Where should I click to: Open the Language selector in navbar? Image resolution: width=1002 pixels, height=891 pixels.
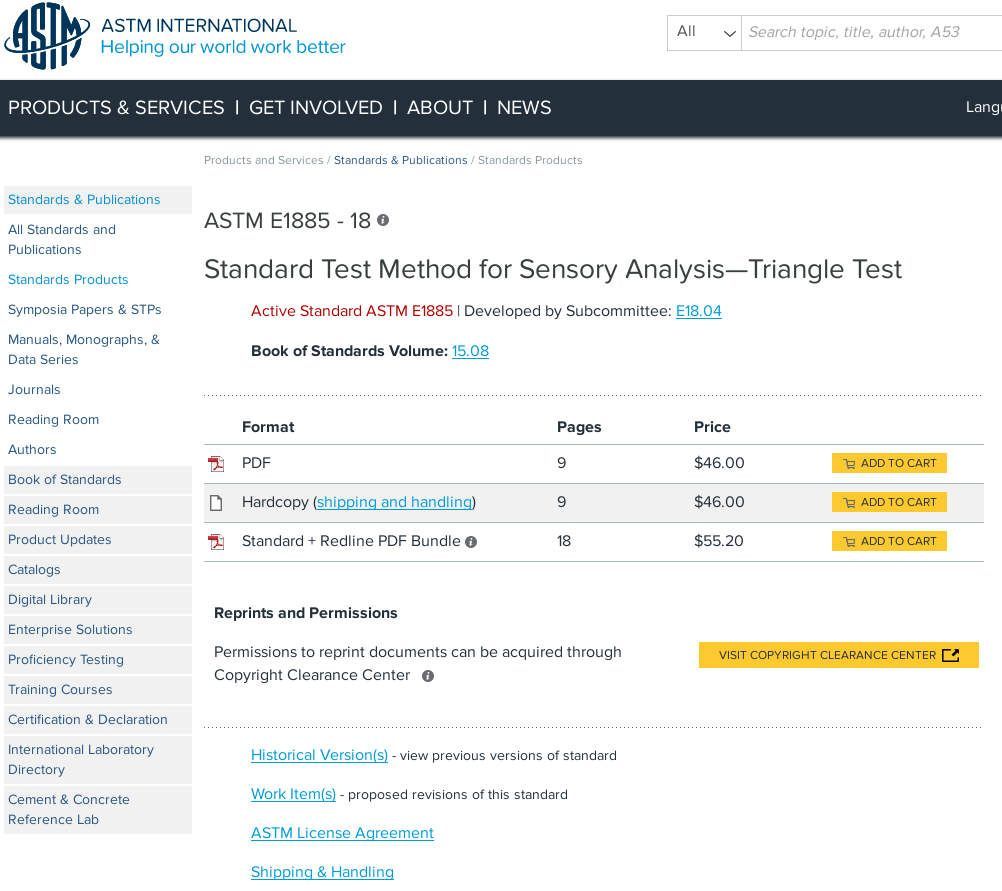[983, 107]
